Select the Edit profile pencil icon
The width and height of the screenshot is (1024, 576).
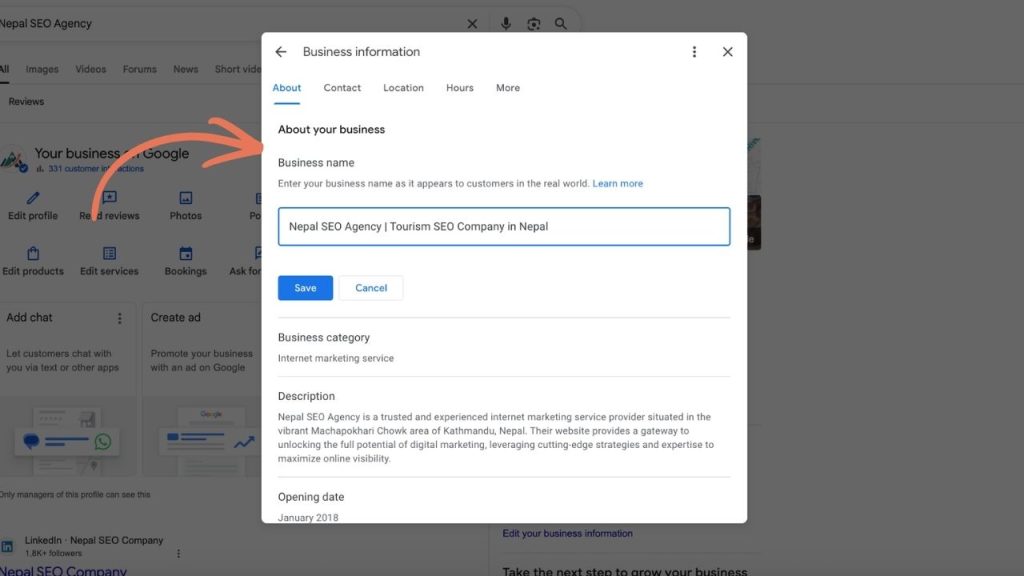point(33,199)
